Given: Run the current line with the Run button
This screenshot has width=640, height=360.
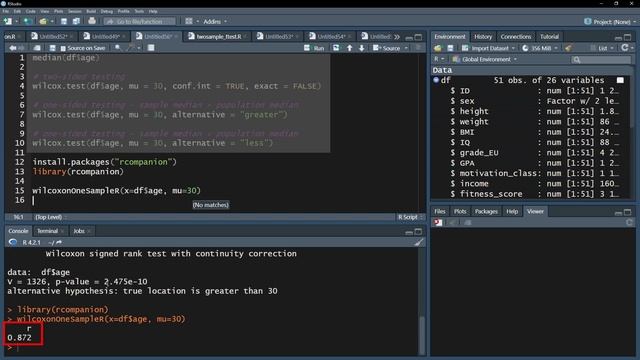Looking at the screenshot, I should point(314,48).
